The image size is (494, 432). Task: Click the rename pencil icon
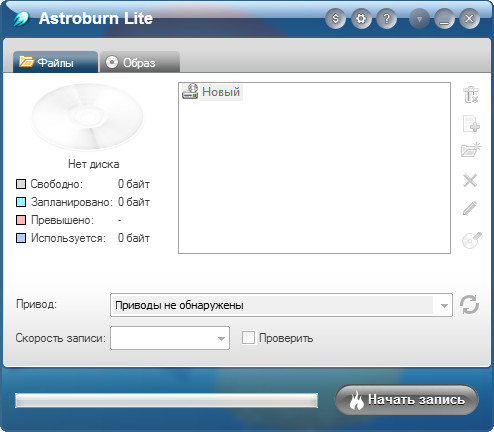pyautogui.click(x=470, y=208)
